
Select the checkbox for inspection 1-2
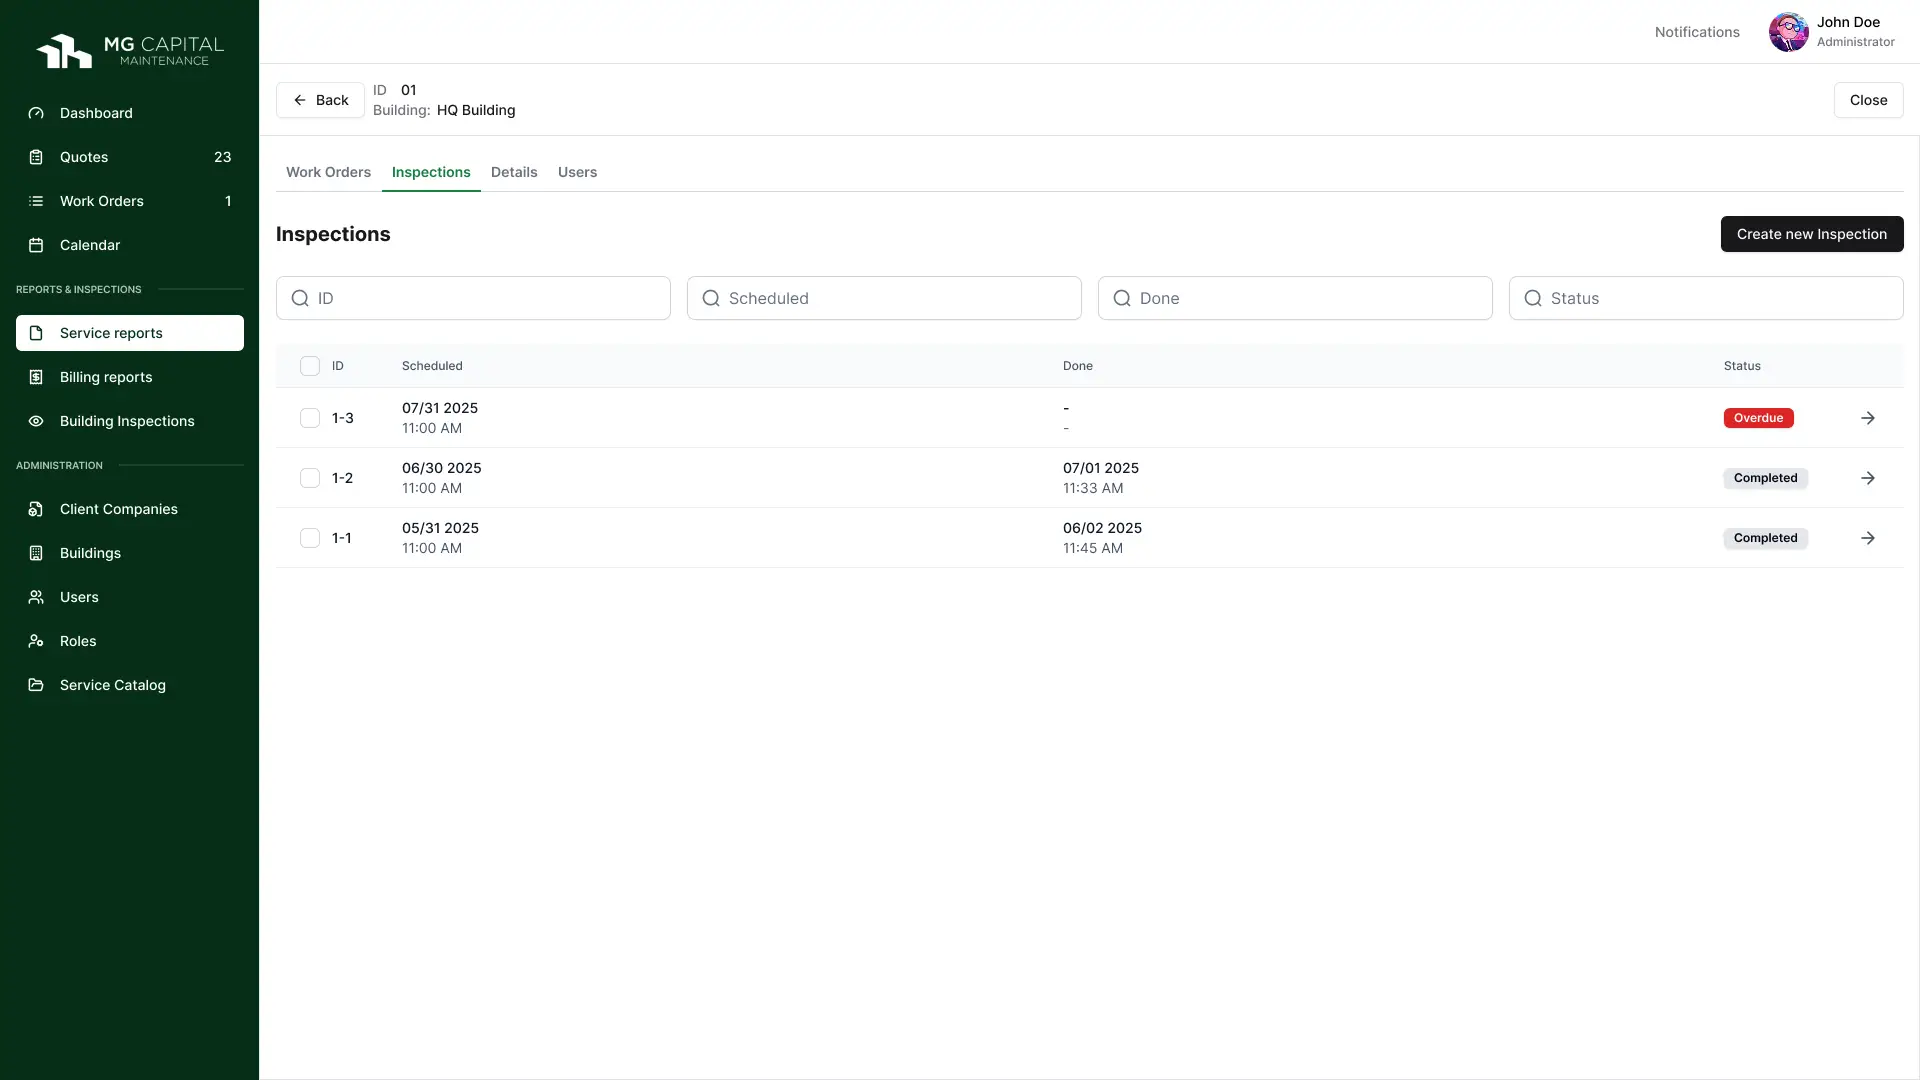(x=310, y=478)
